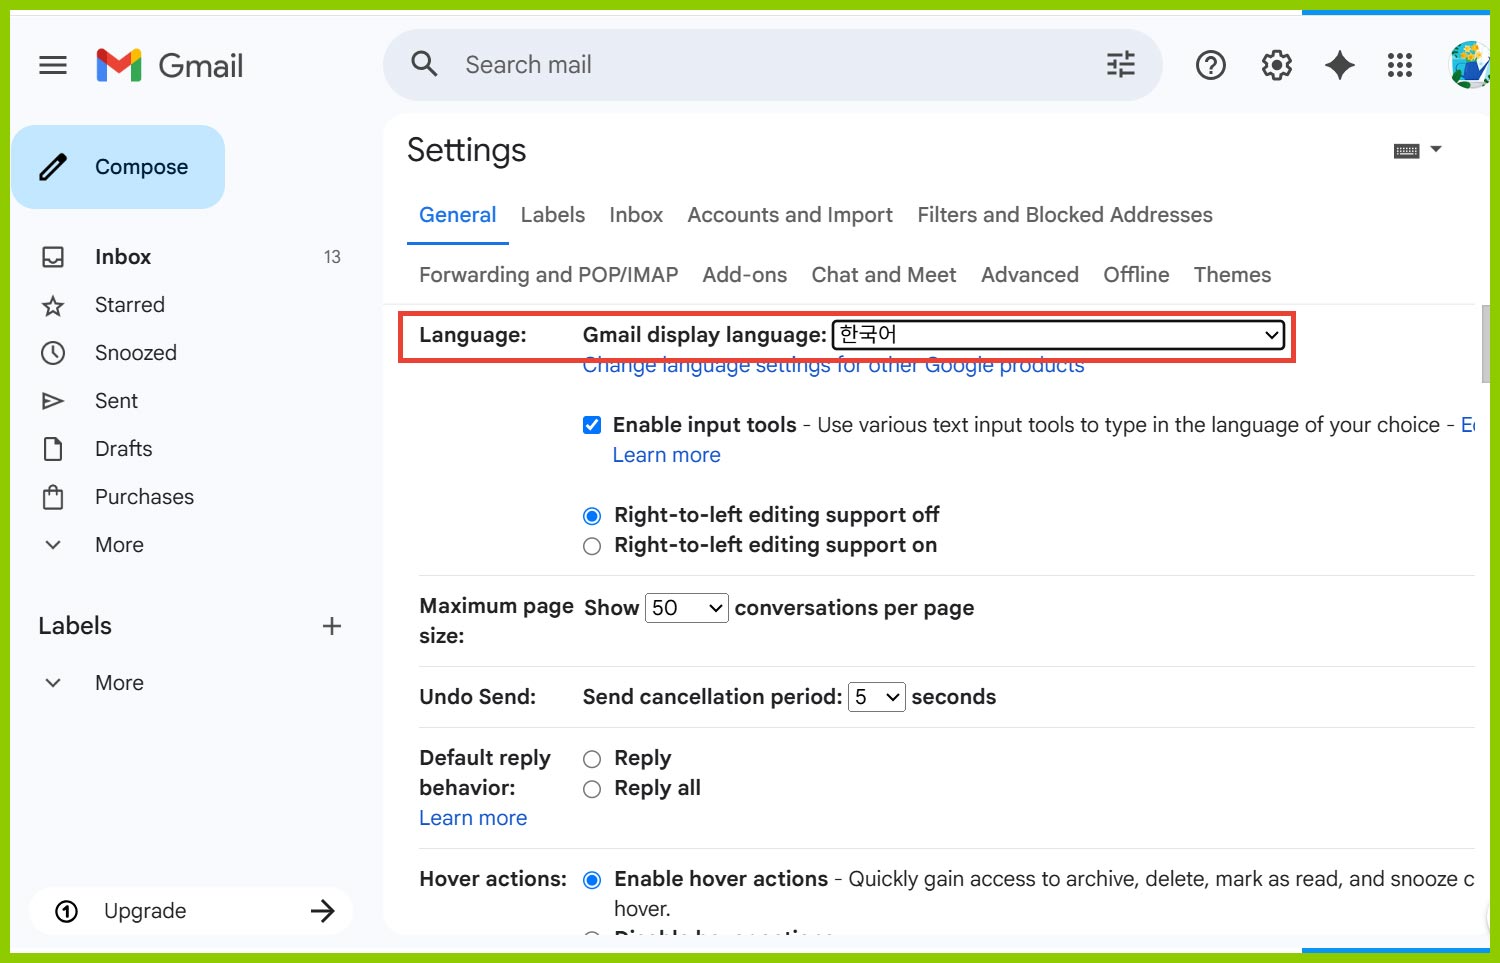Open Advanced settings tab

tap(1030, 275)
